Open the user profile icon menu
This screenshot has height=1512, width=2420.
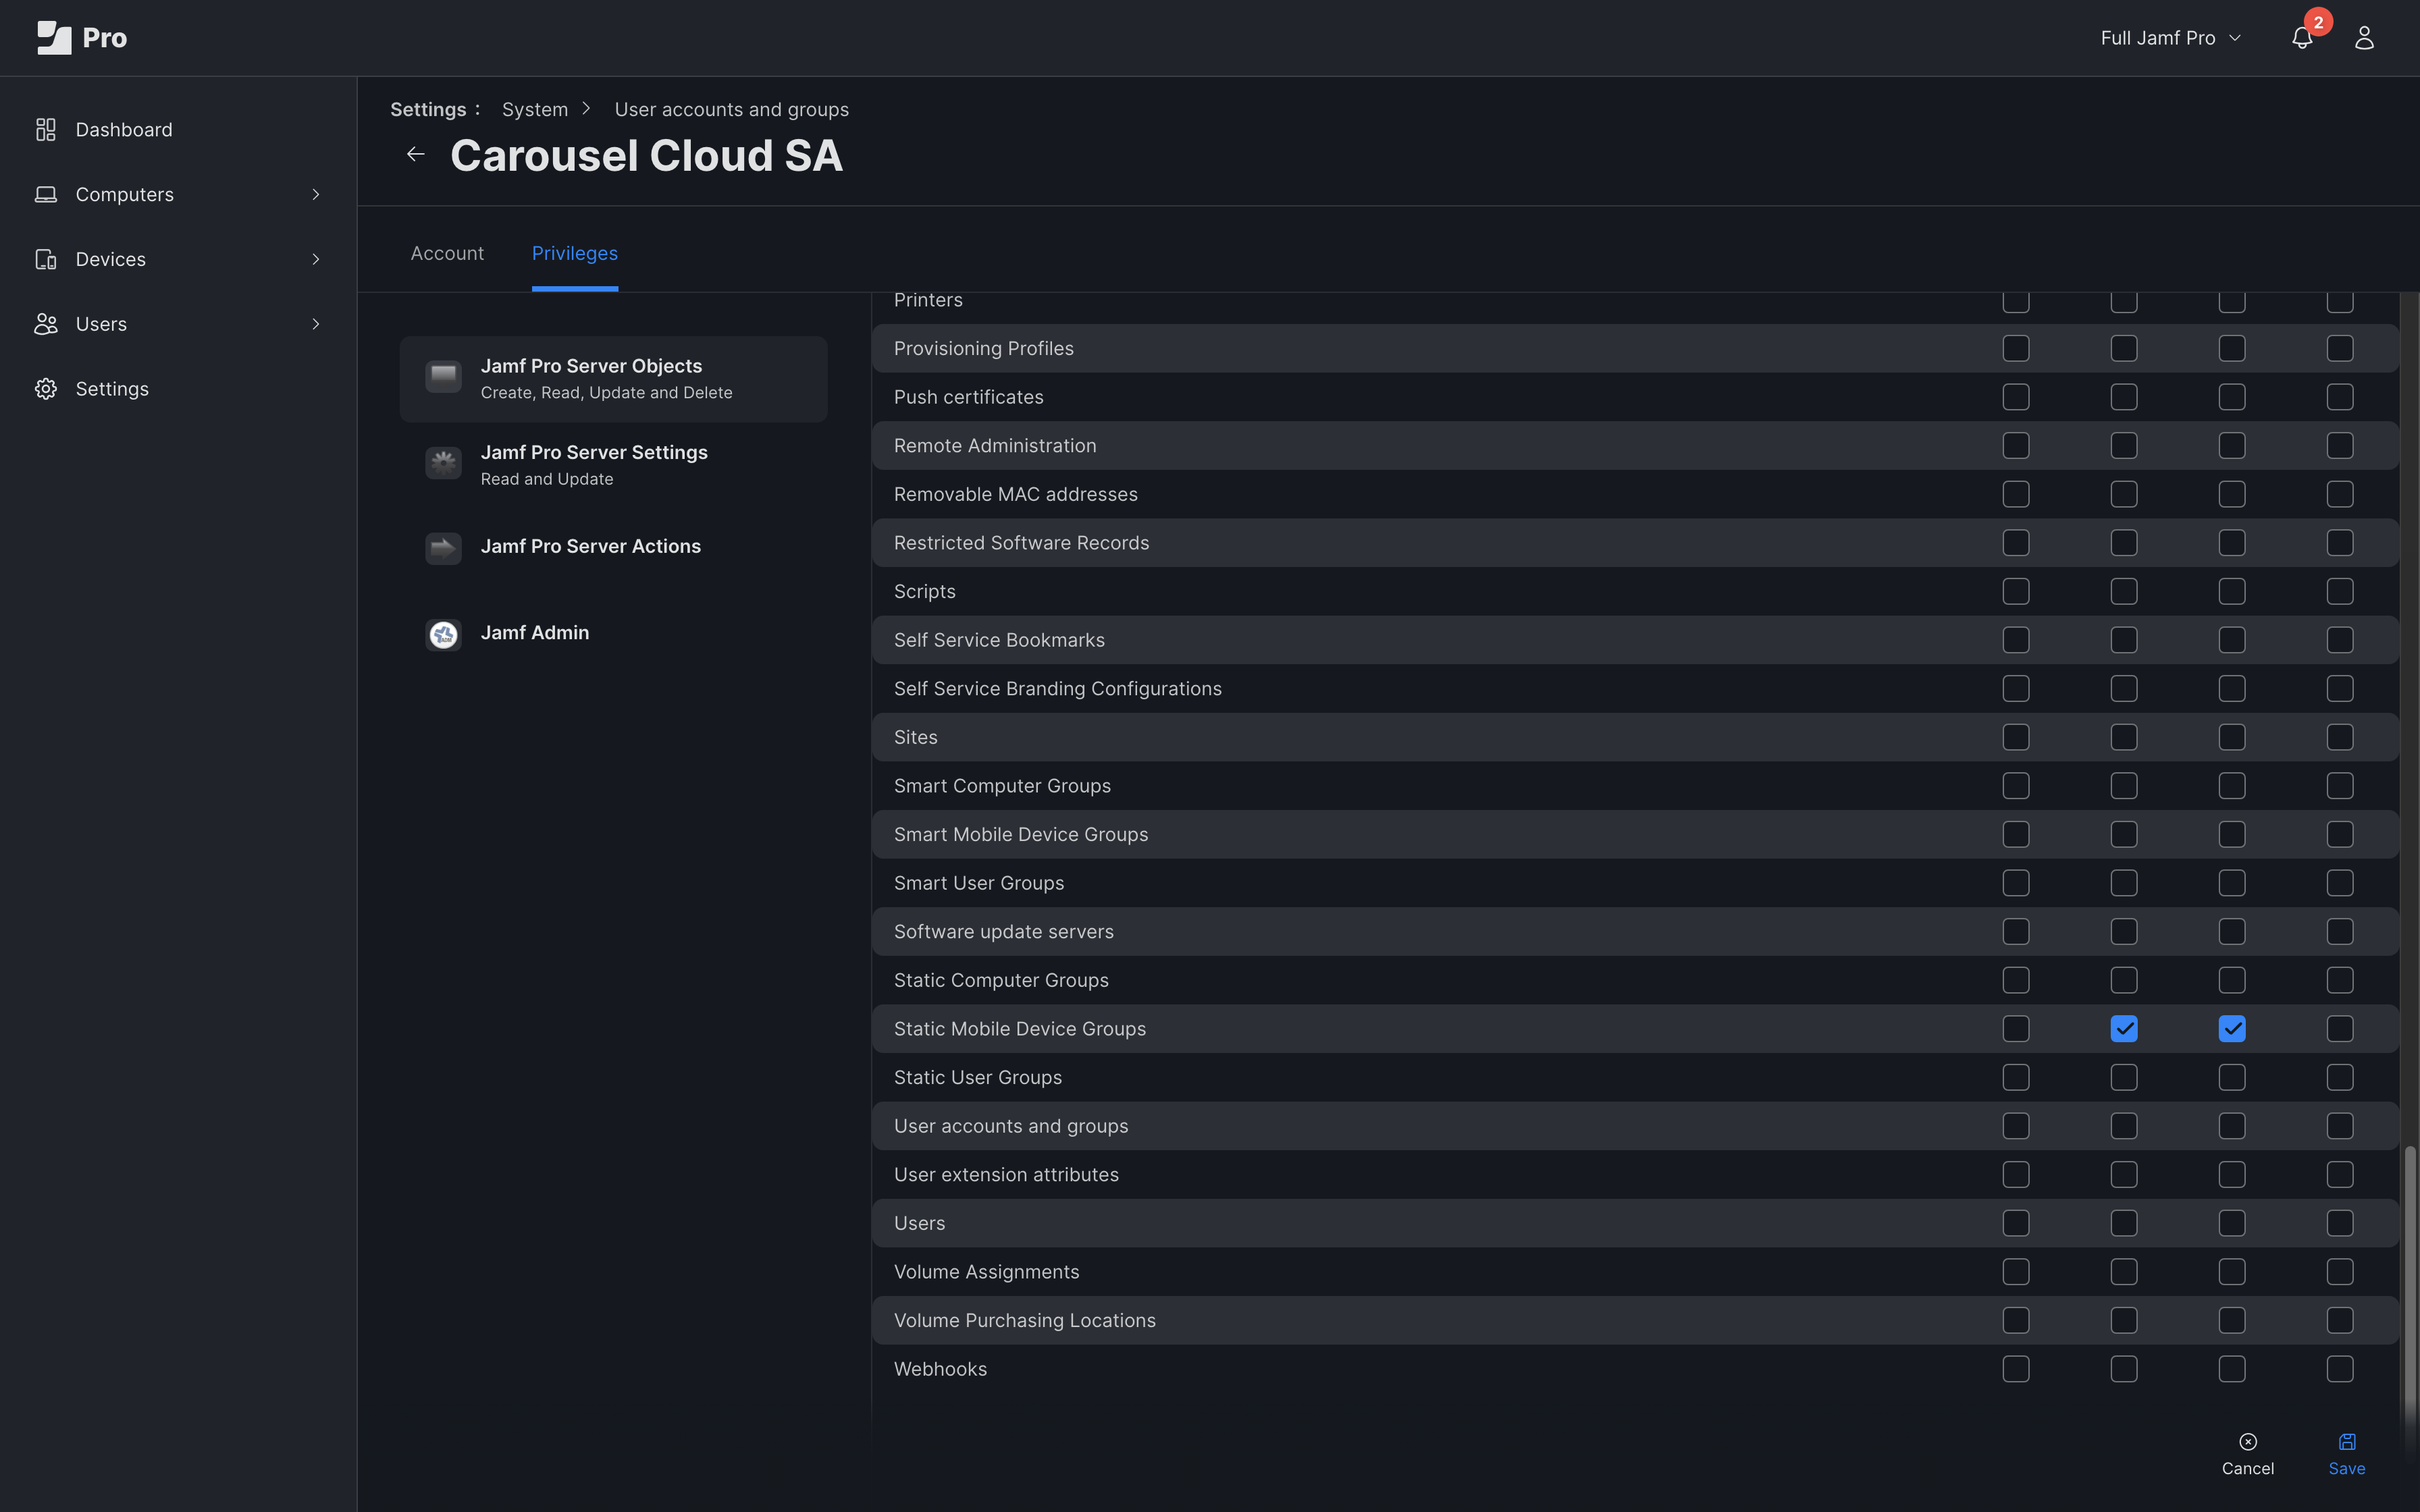pos(2364,38)
